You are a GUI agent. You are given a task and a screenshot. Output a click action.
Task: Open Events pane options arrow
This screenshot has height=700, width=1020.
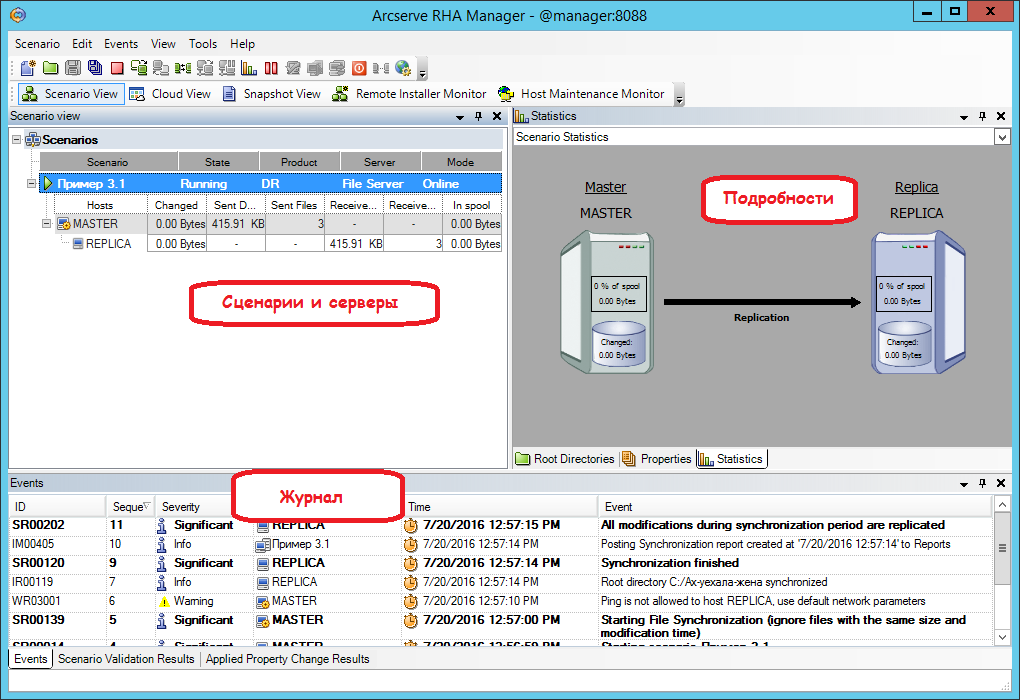click(x=963, y=484)
